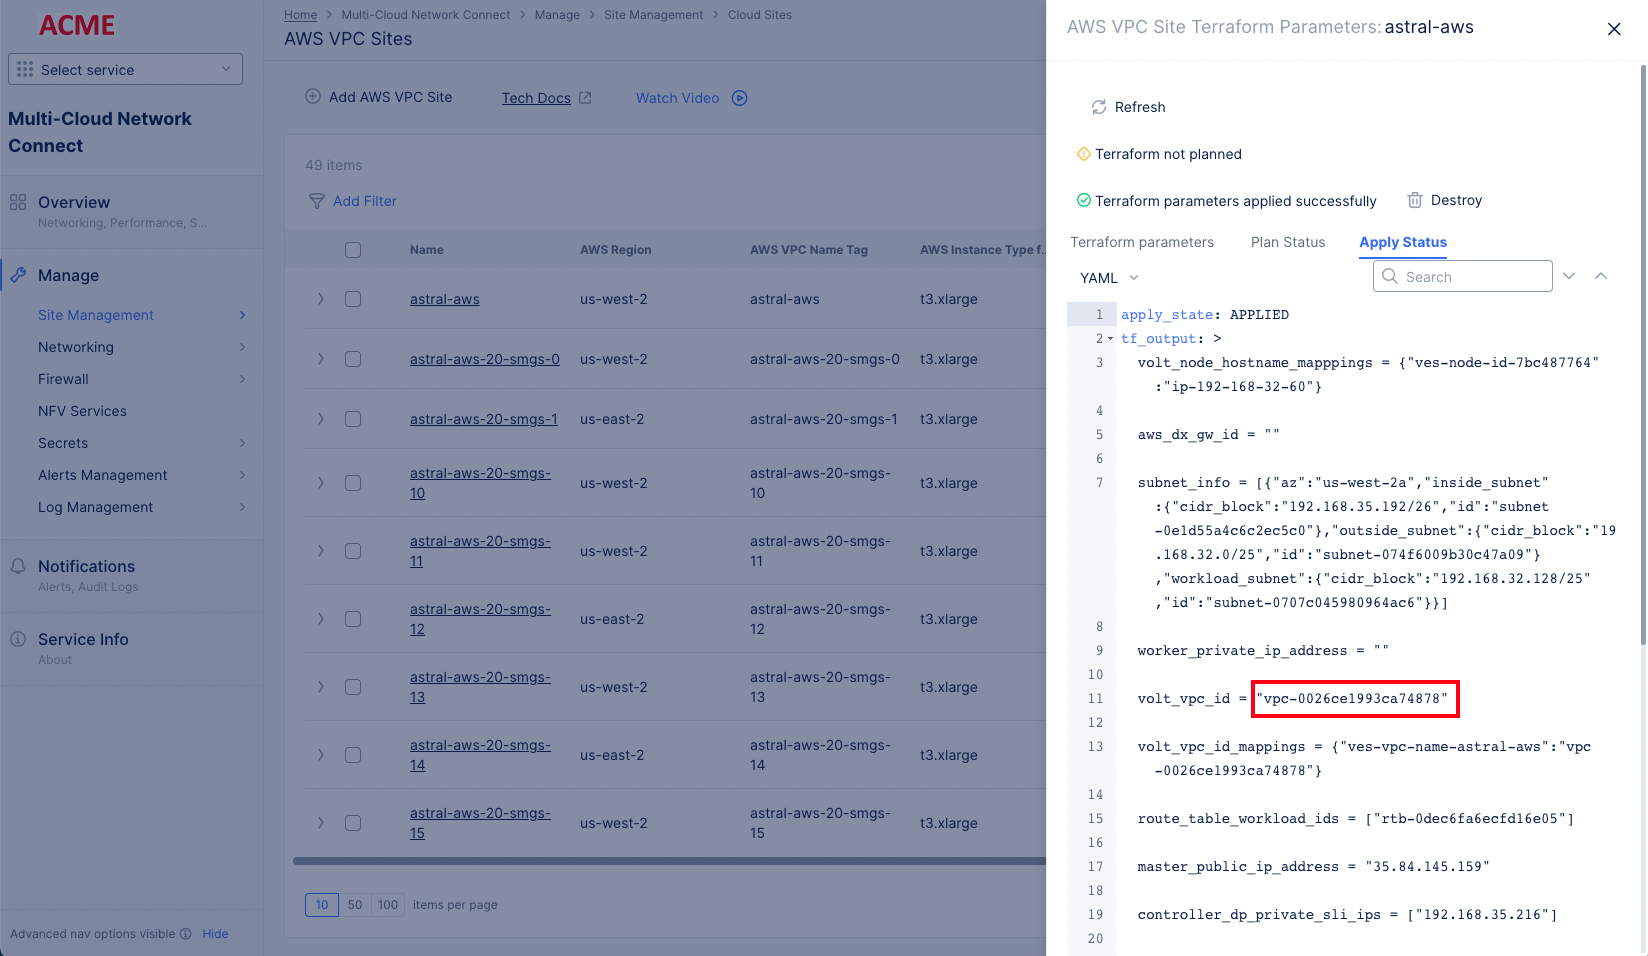Click the Refresh icon in the parameters panel
Screen dimensions: 1648x956
(1099, 107)
